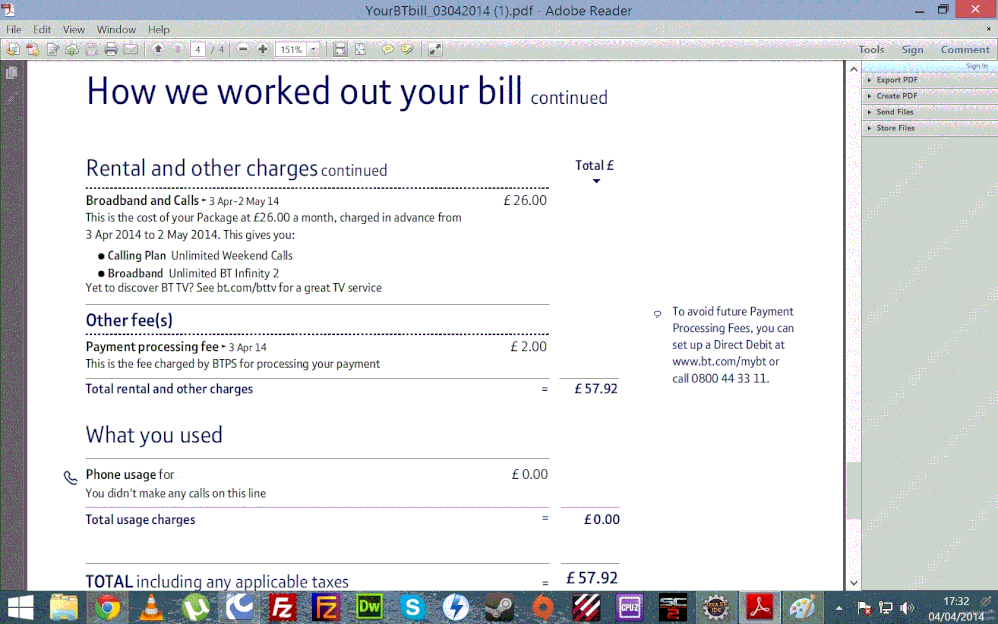Go to previous page arrow
The height and width of the screenshot is (624, 998).
[x=158, y=49]
